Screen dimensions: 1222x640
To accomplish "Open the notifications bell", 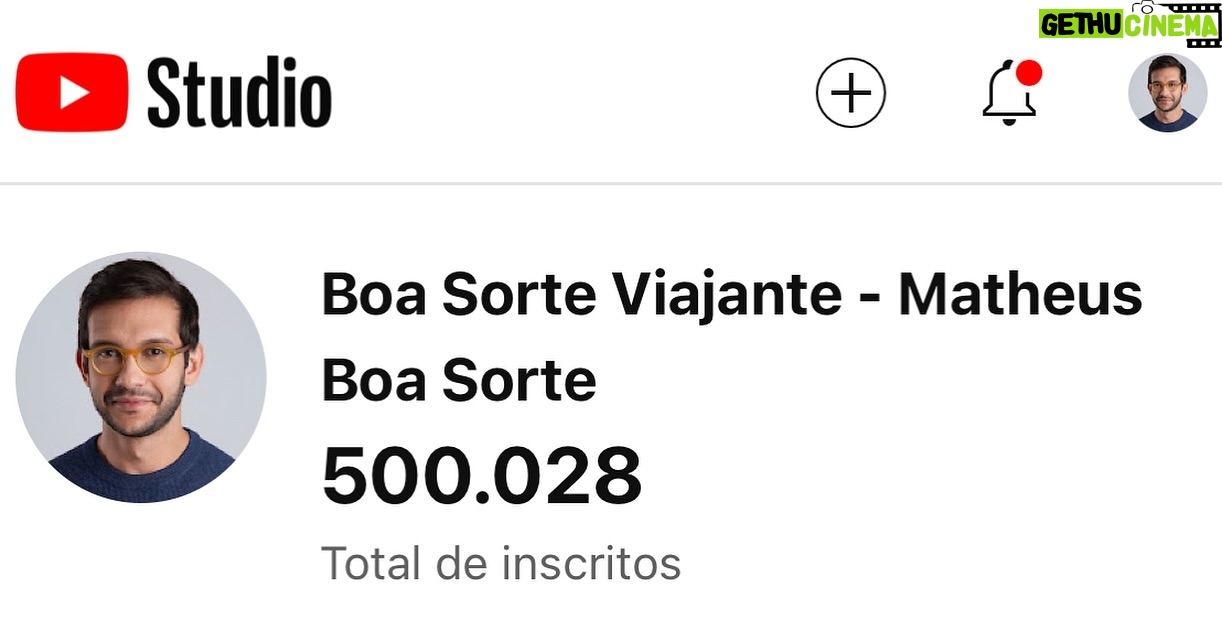I will (x=1007, y=96).
